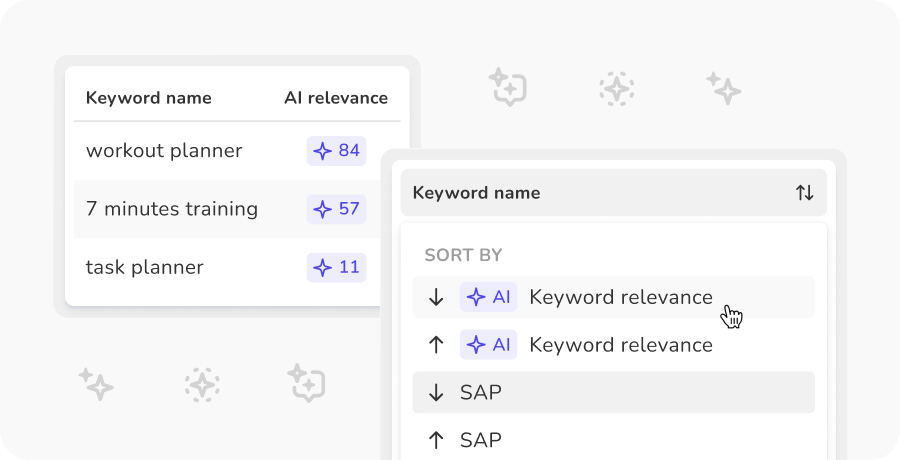Click the chat sparkle icon below the keyword table
900x460 pixels.
point(307,383)
